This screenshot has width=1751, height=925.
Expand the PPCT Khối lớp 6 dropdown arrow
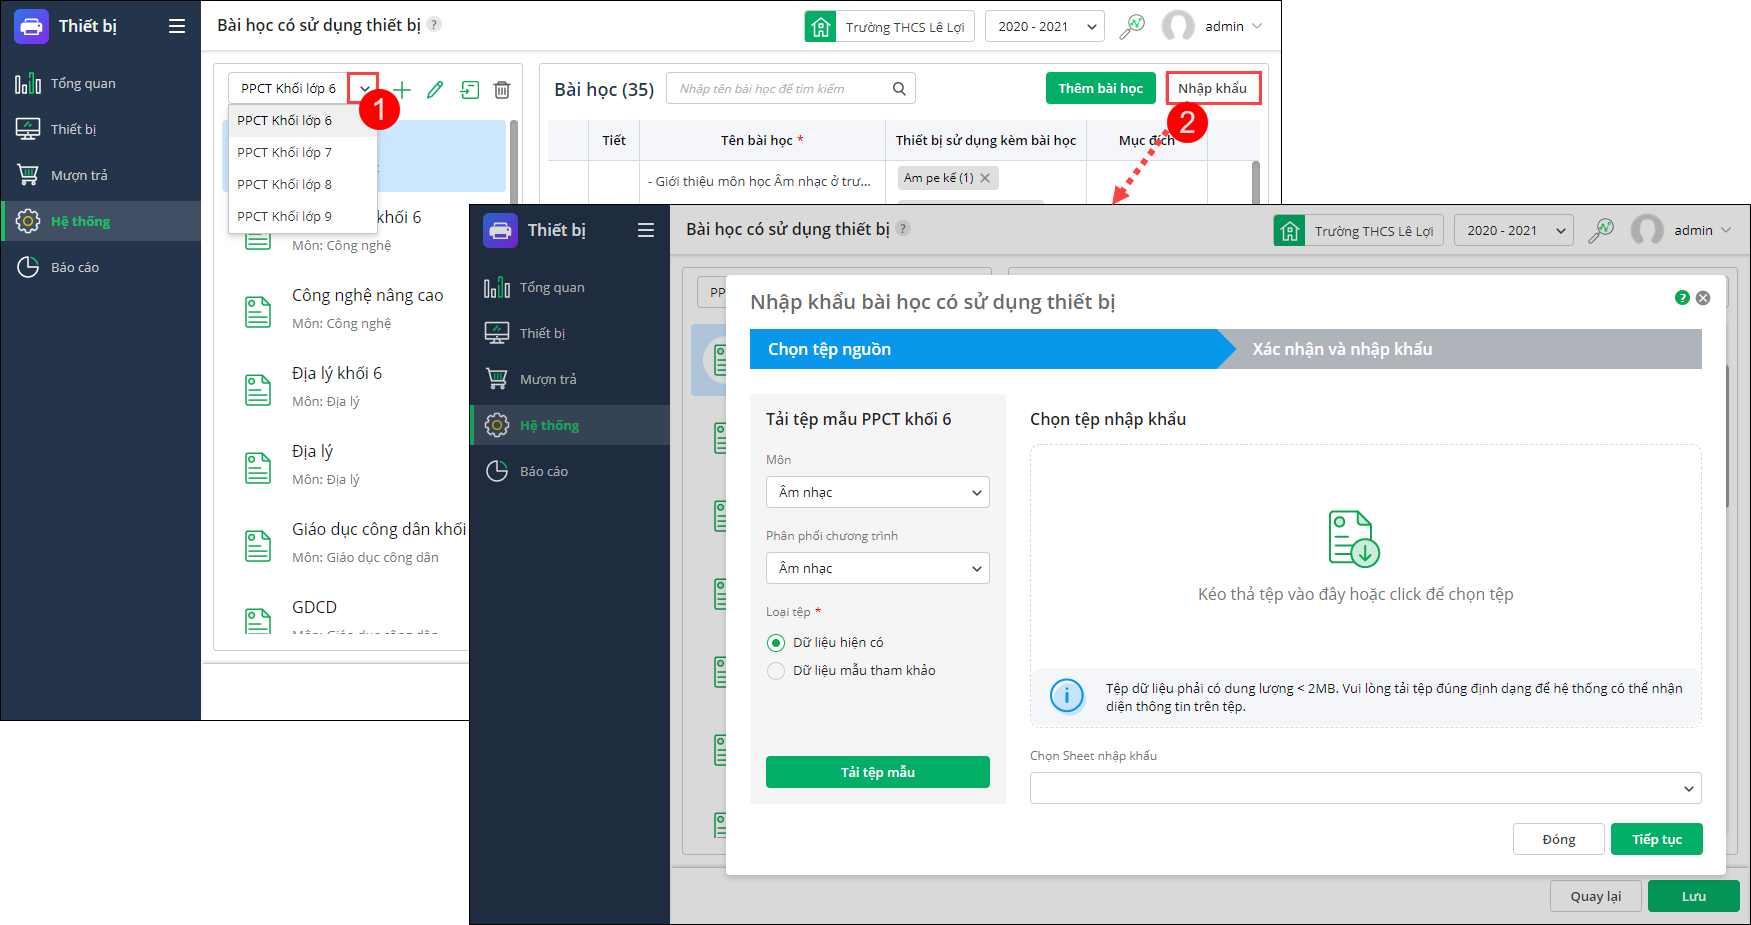(x=364, y=88)
